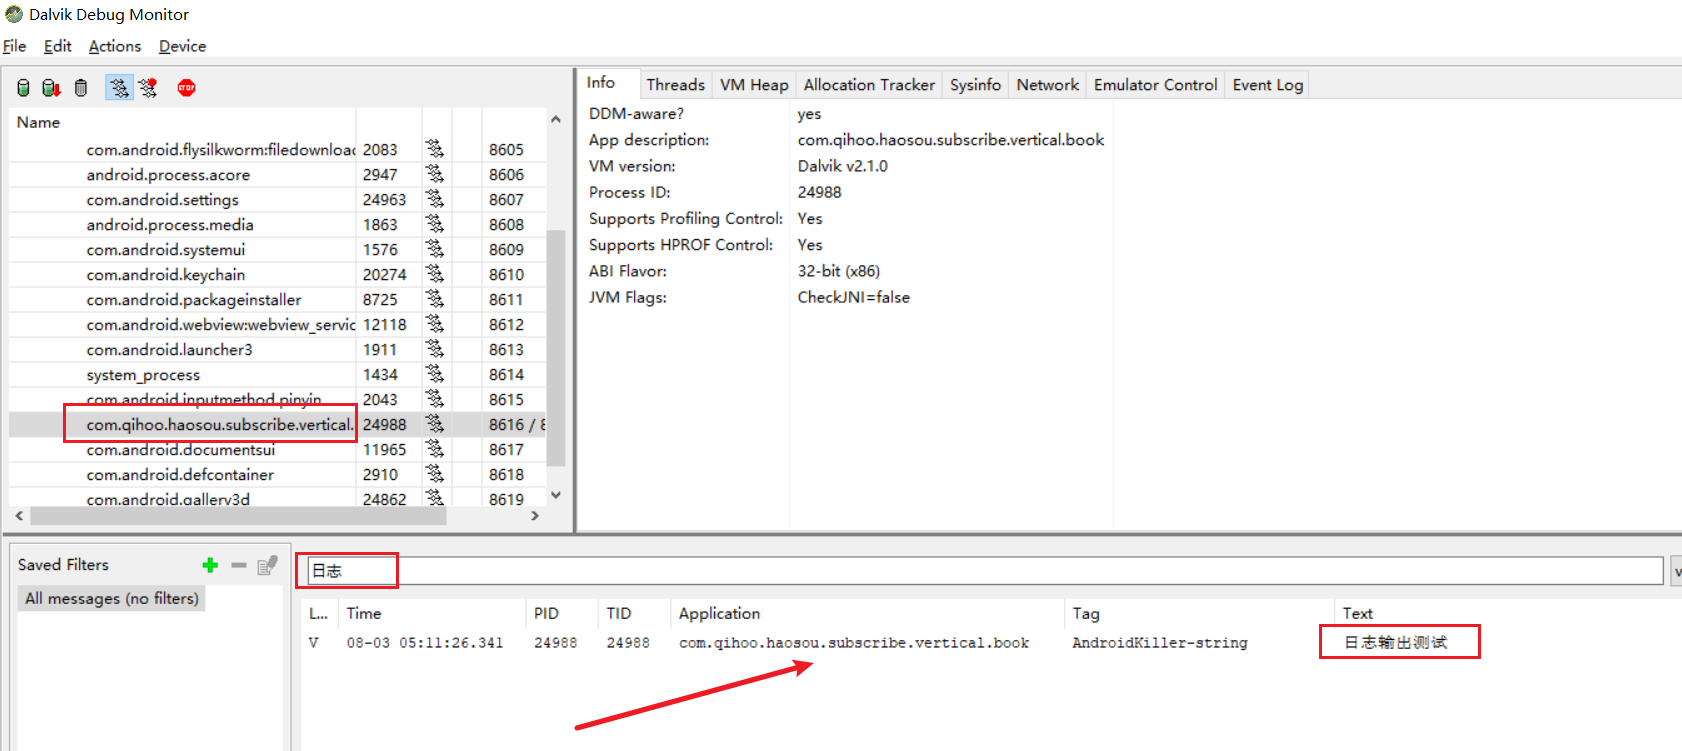Open the Event Log tab
The image size is (1682, 751).
(1268, 85)
